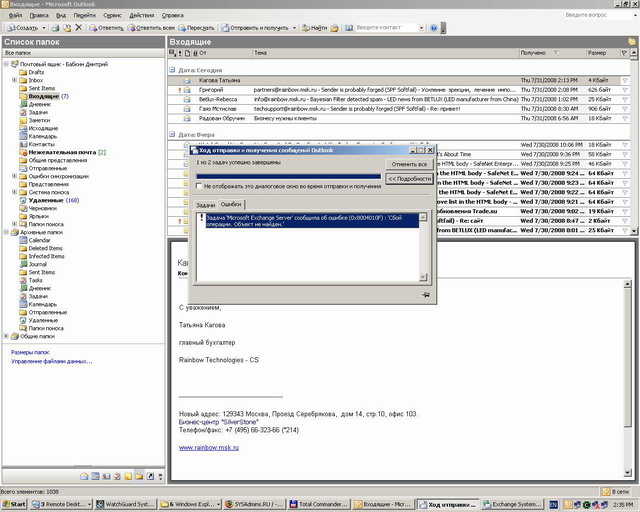Click the 'Отменить все' button
Screen dimensions: 640x512
409,164
